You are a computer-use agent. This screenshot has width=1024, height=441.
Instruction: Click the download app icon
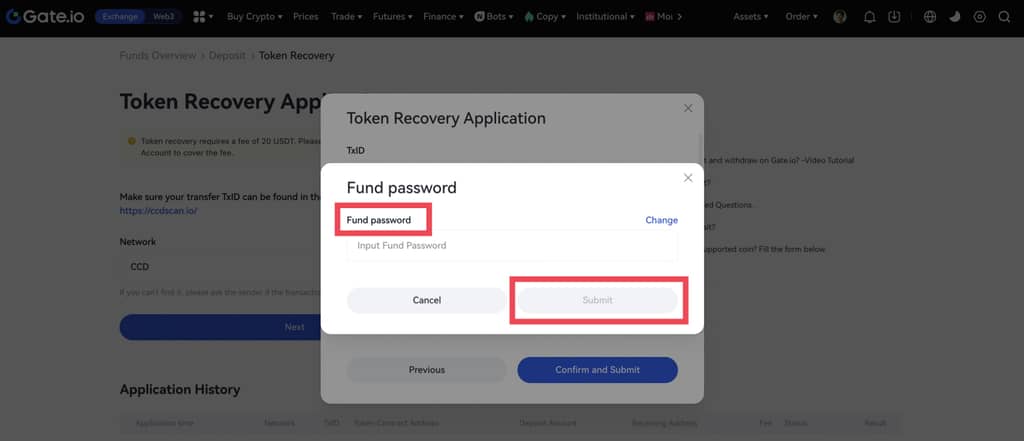coord(894,17)
